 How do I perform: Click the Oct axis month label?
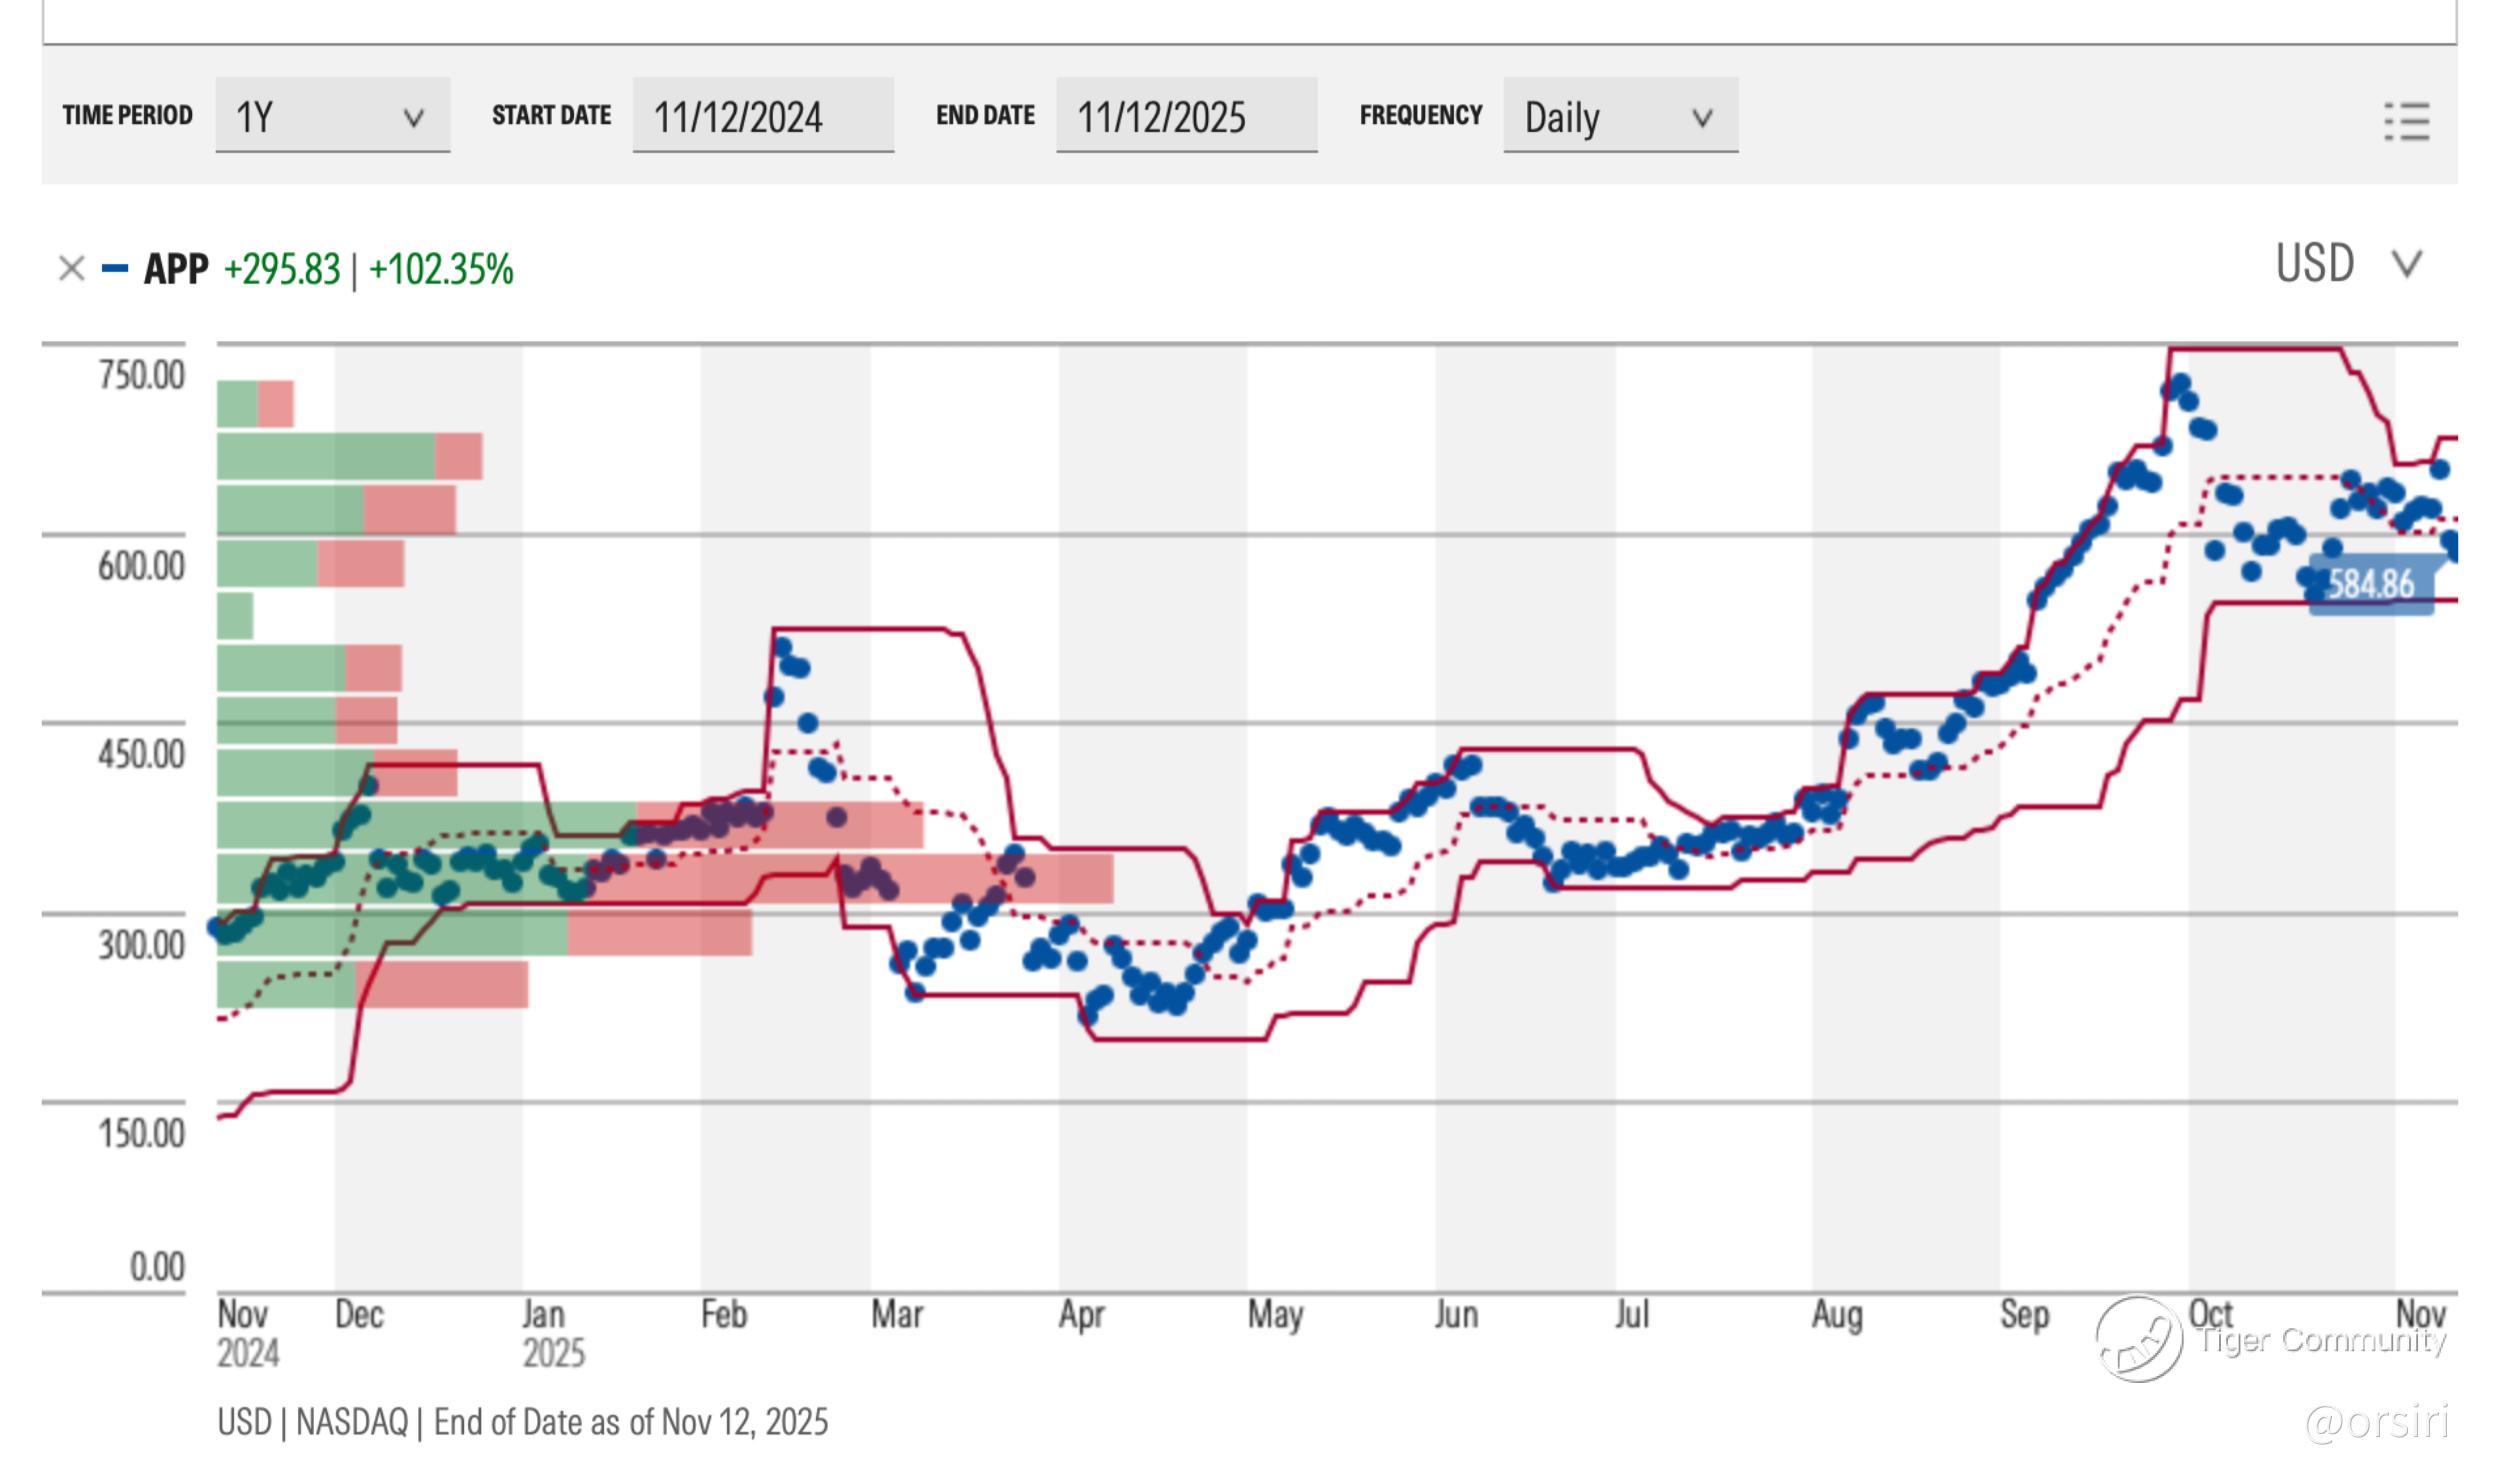[x=2210, y=1313]
